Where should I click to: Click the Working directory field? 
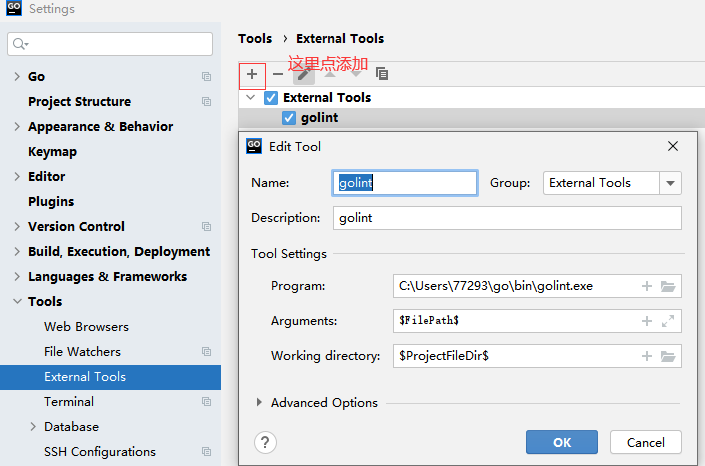click(x=537, y=356)
